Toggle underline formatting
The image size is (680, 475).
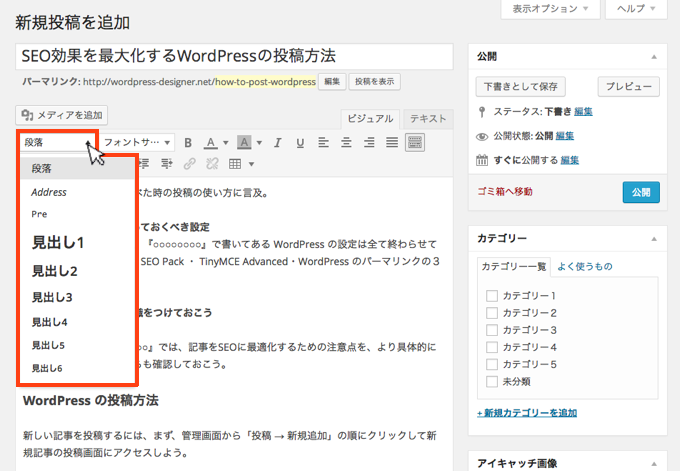coord(300,143)
